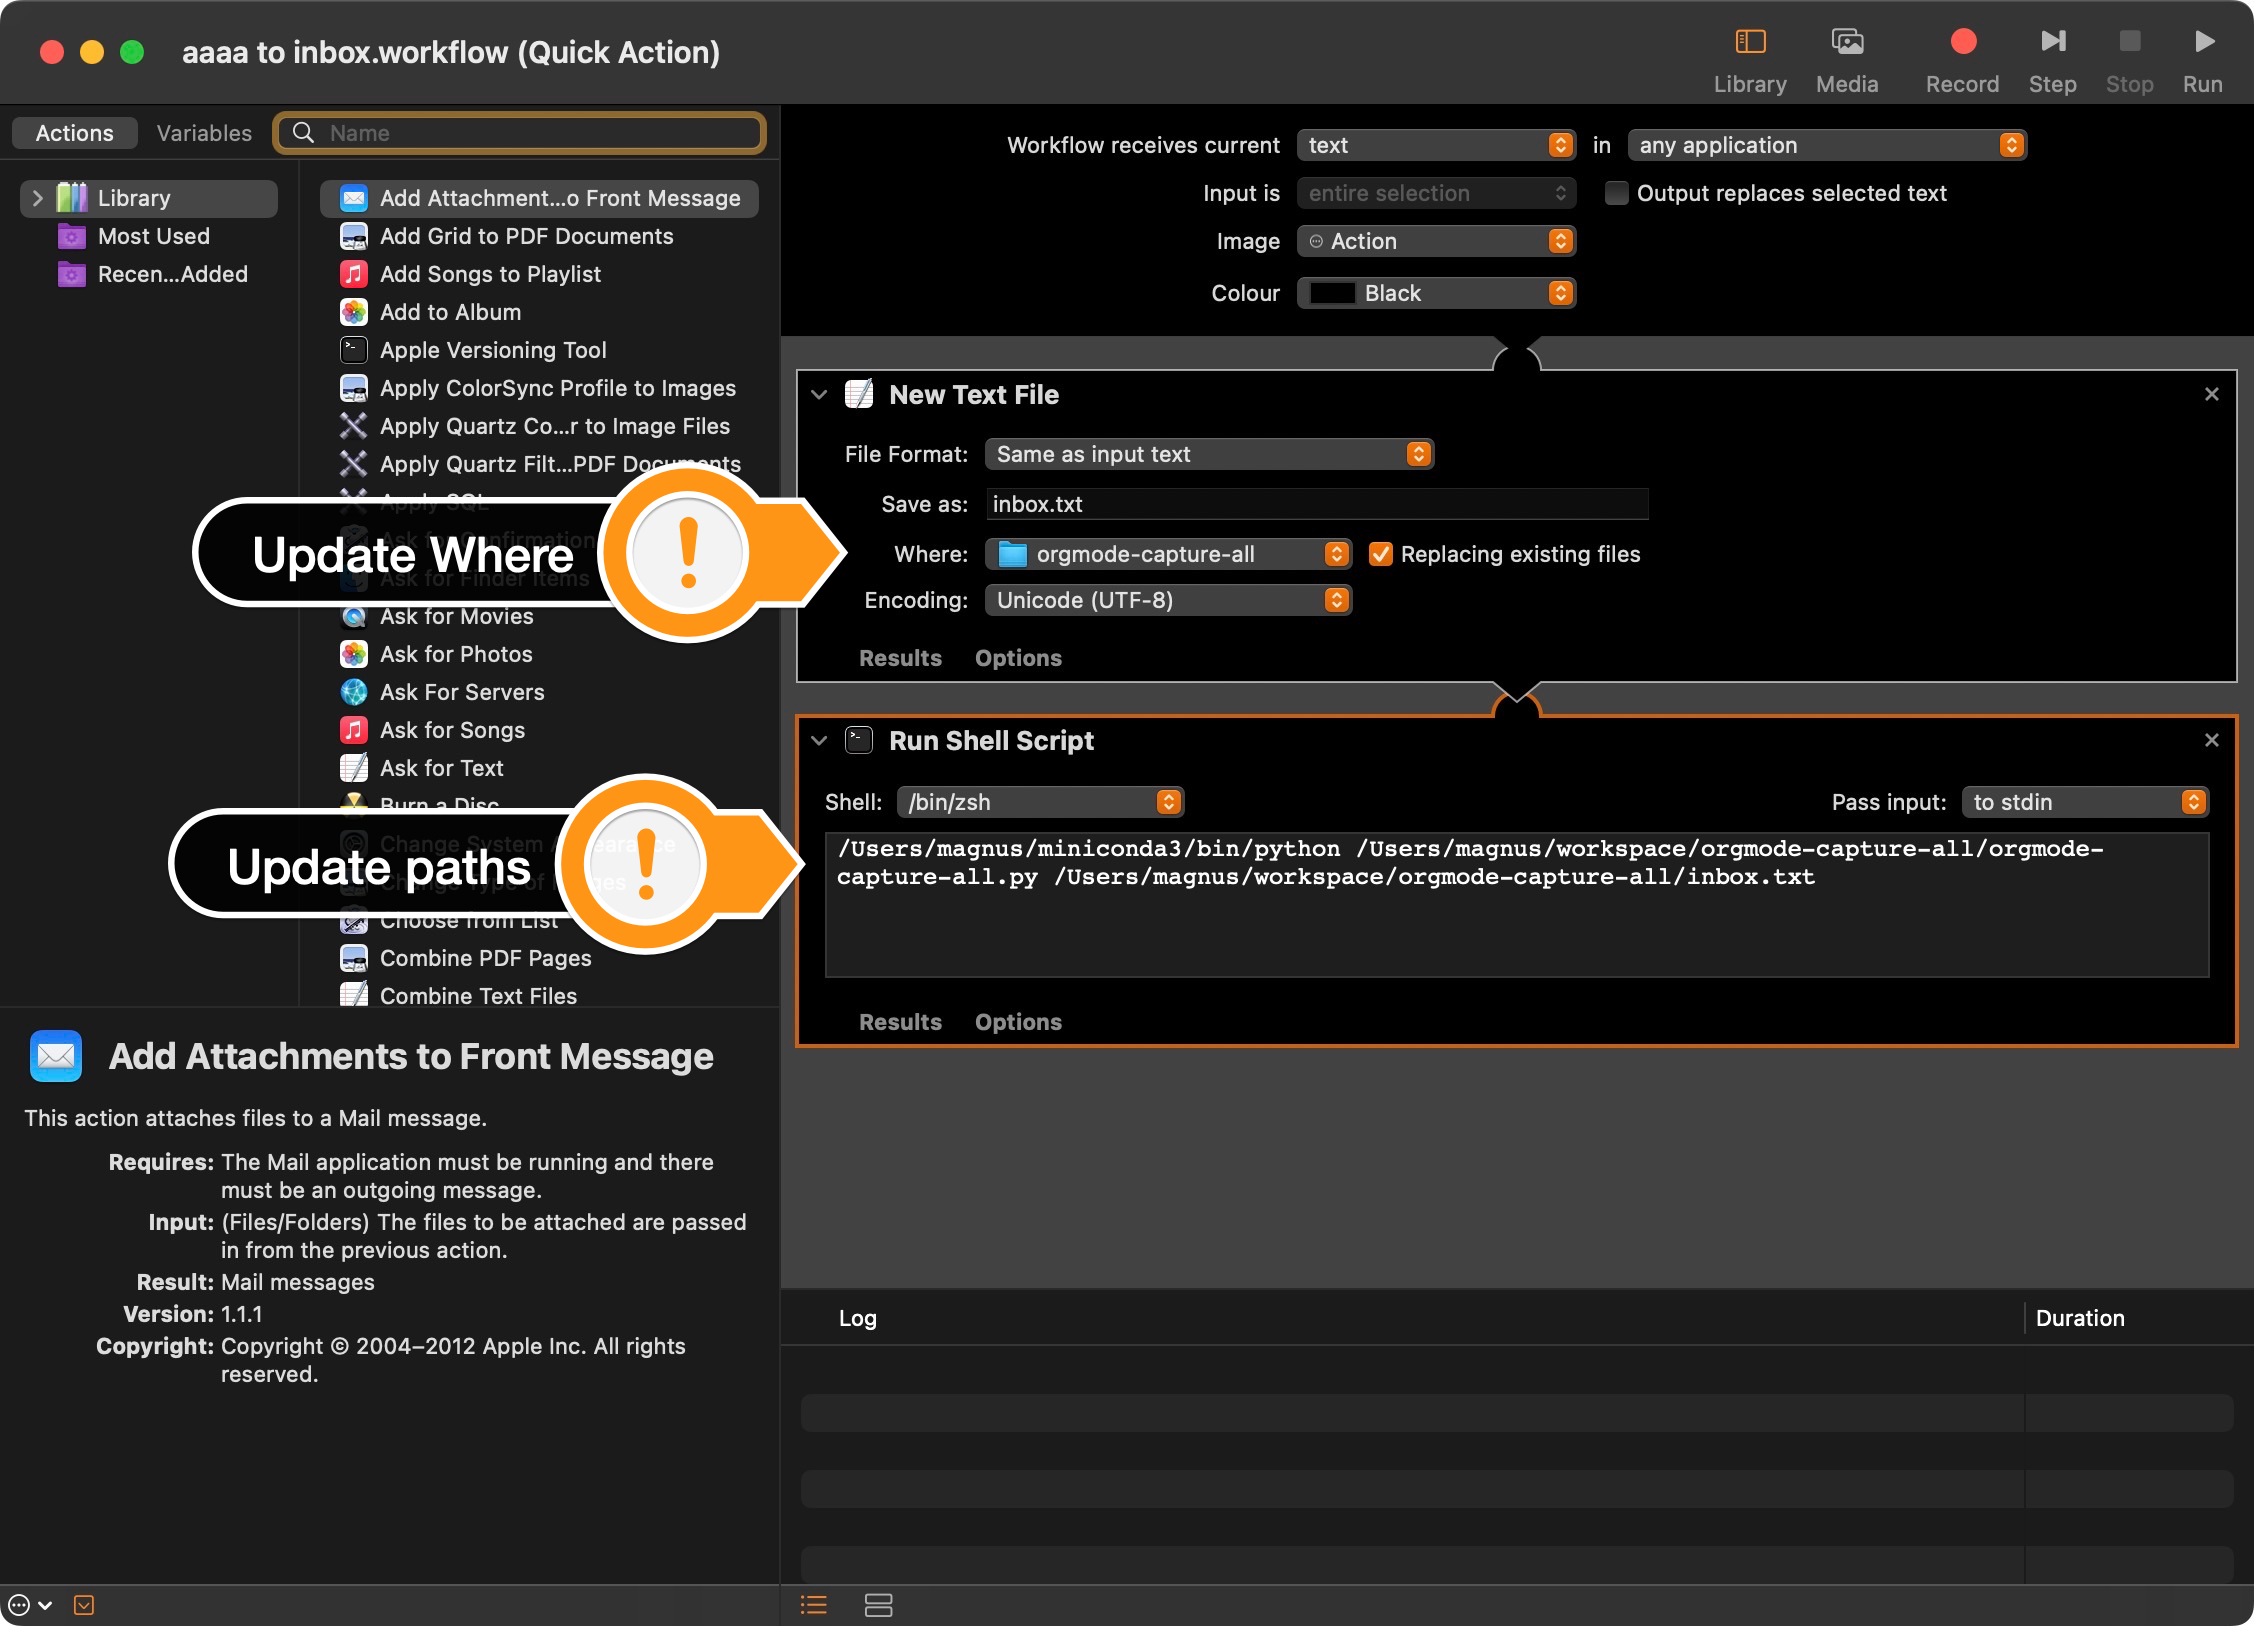Toggle the Library panel toolbar icon

[1750, 42]
